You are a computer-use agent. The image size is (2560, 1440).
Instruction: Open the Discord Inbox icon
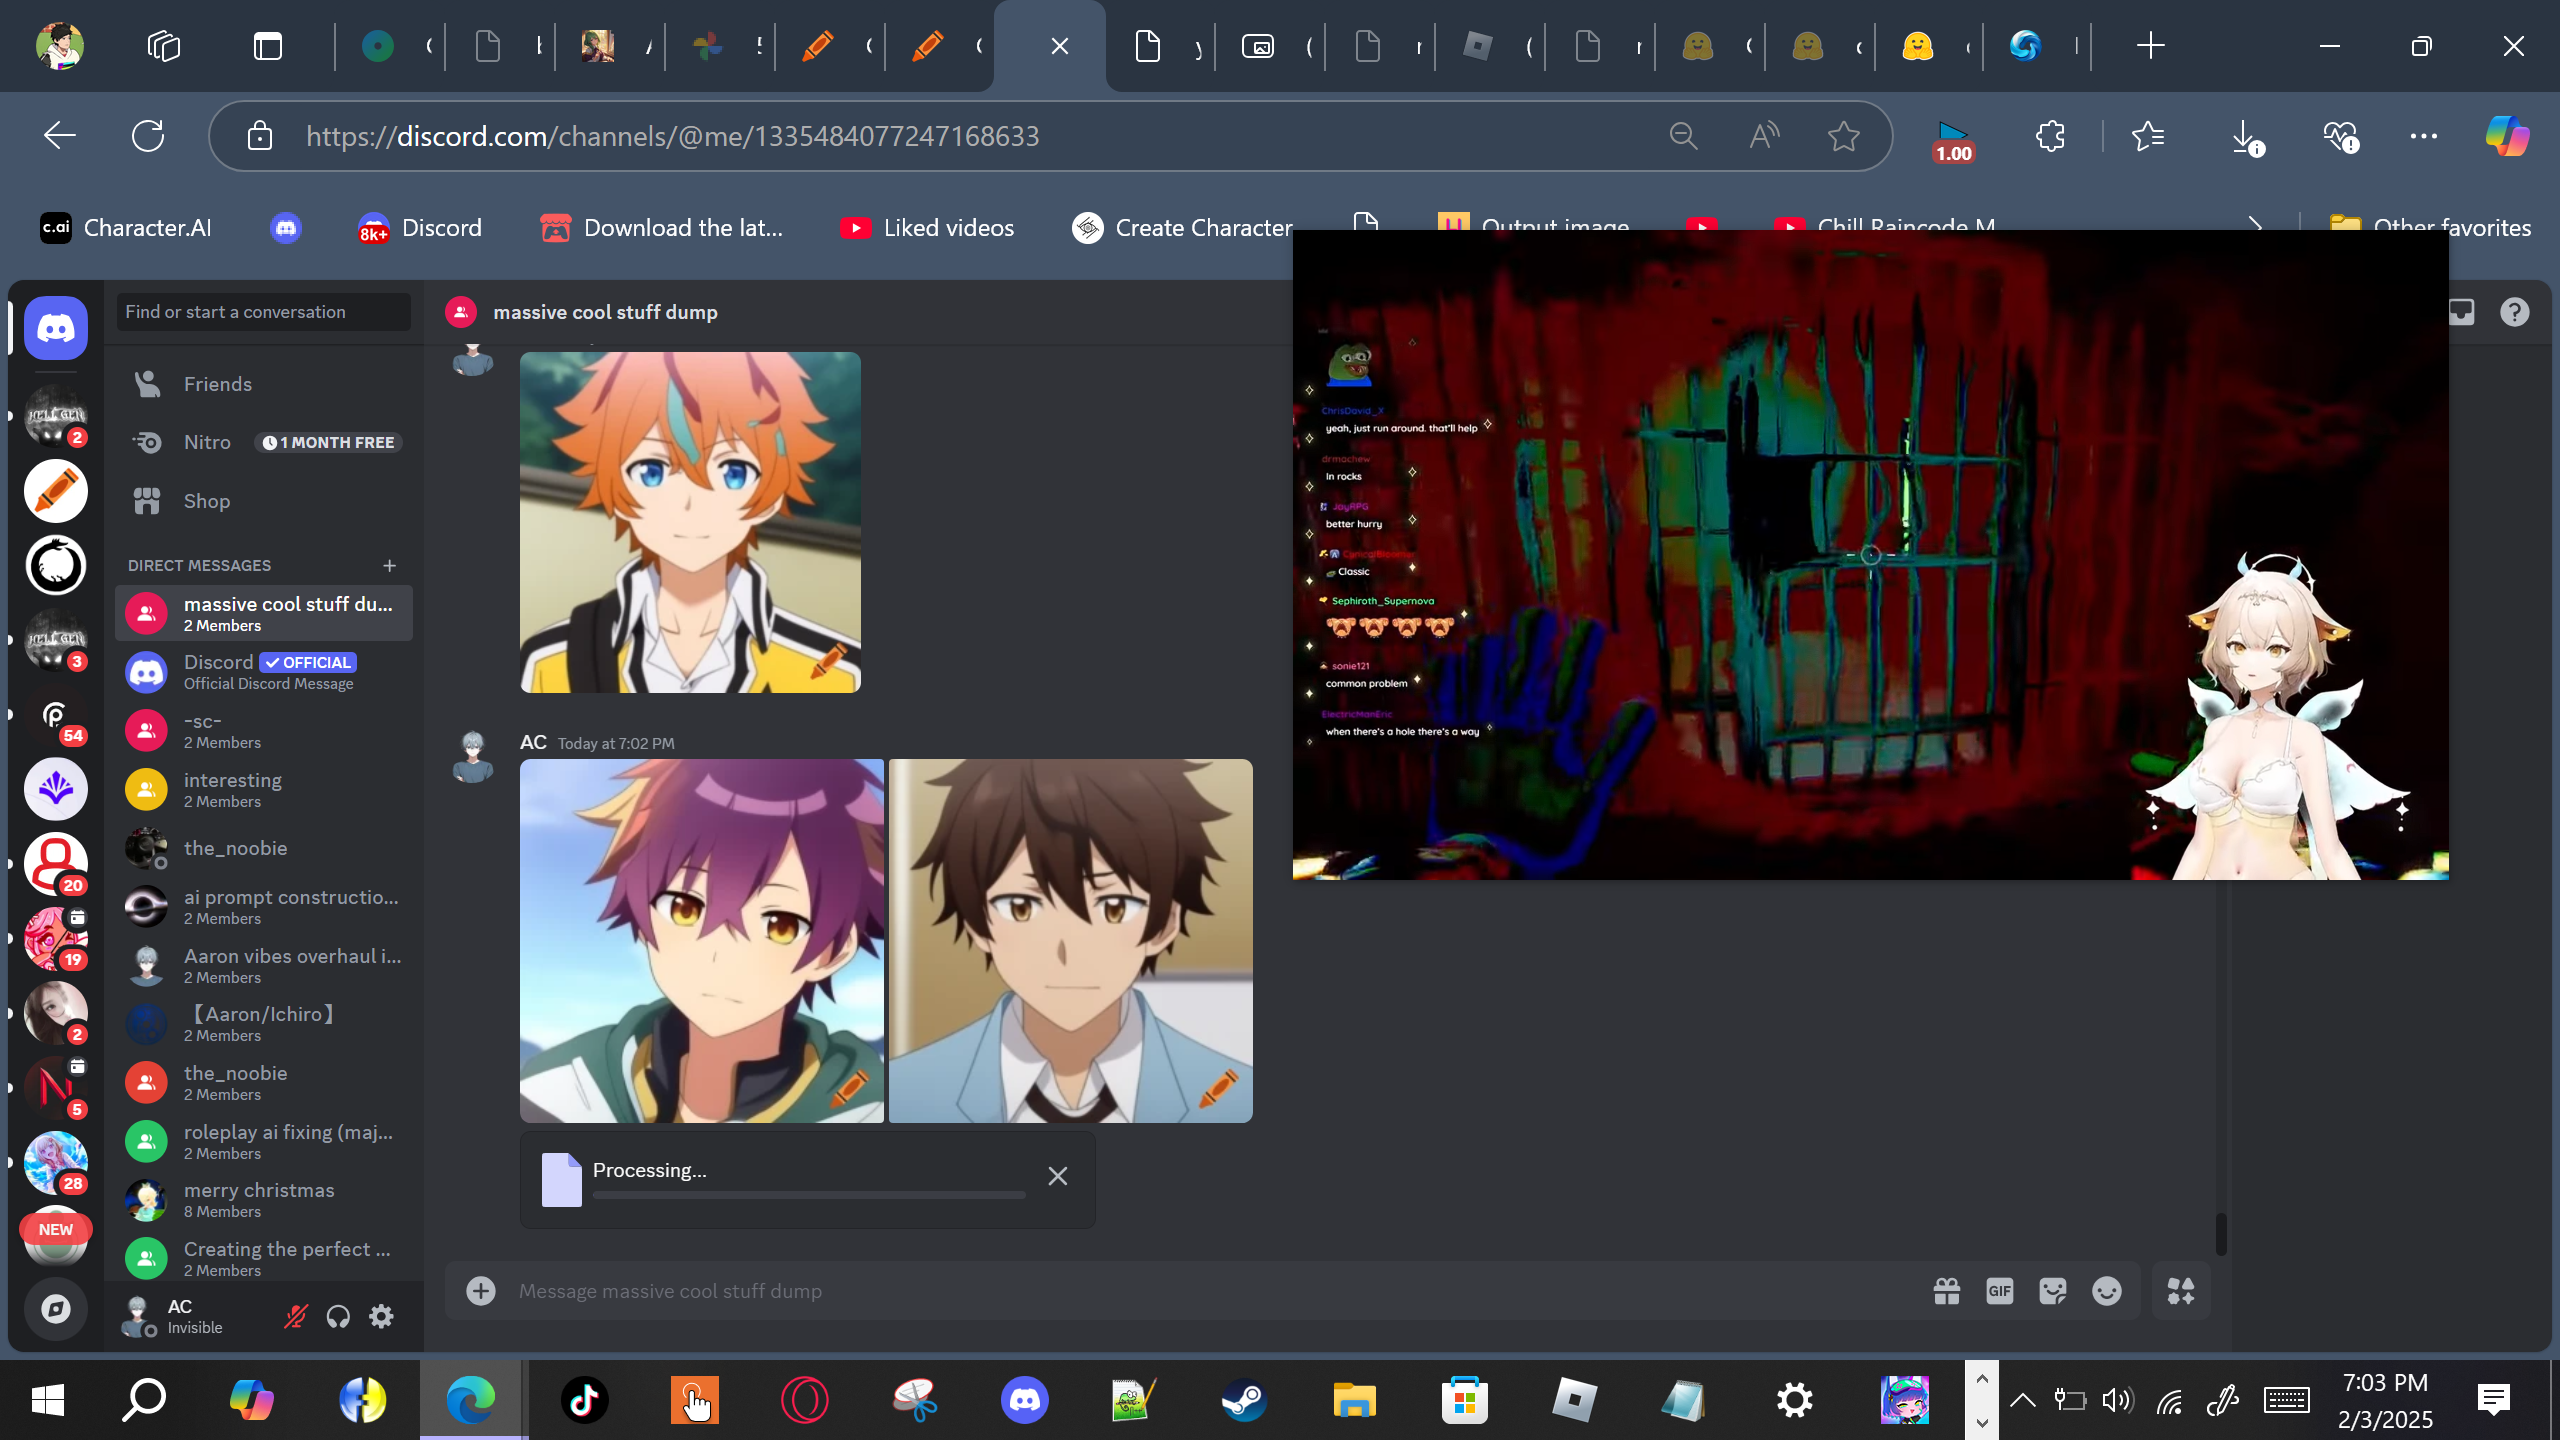point(2461,313)
